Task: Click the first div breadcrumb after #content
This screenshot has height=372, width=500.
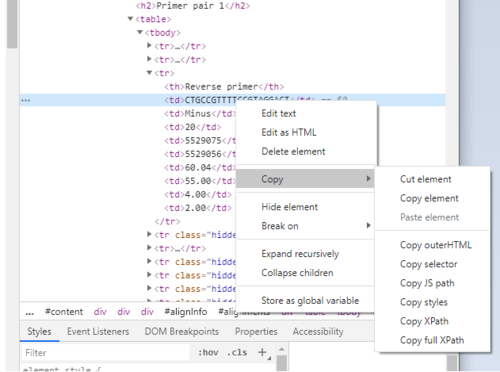Action: pos(100,312)
